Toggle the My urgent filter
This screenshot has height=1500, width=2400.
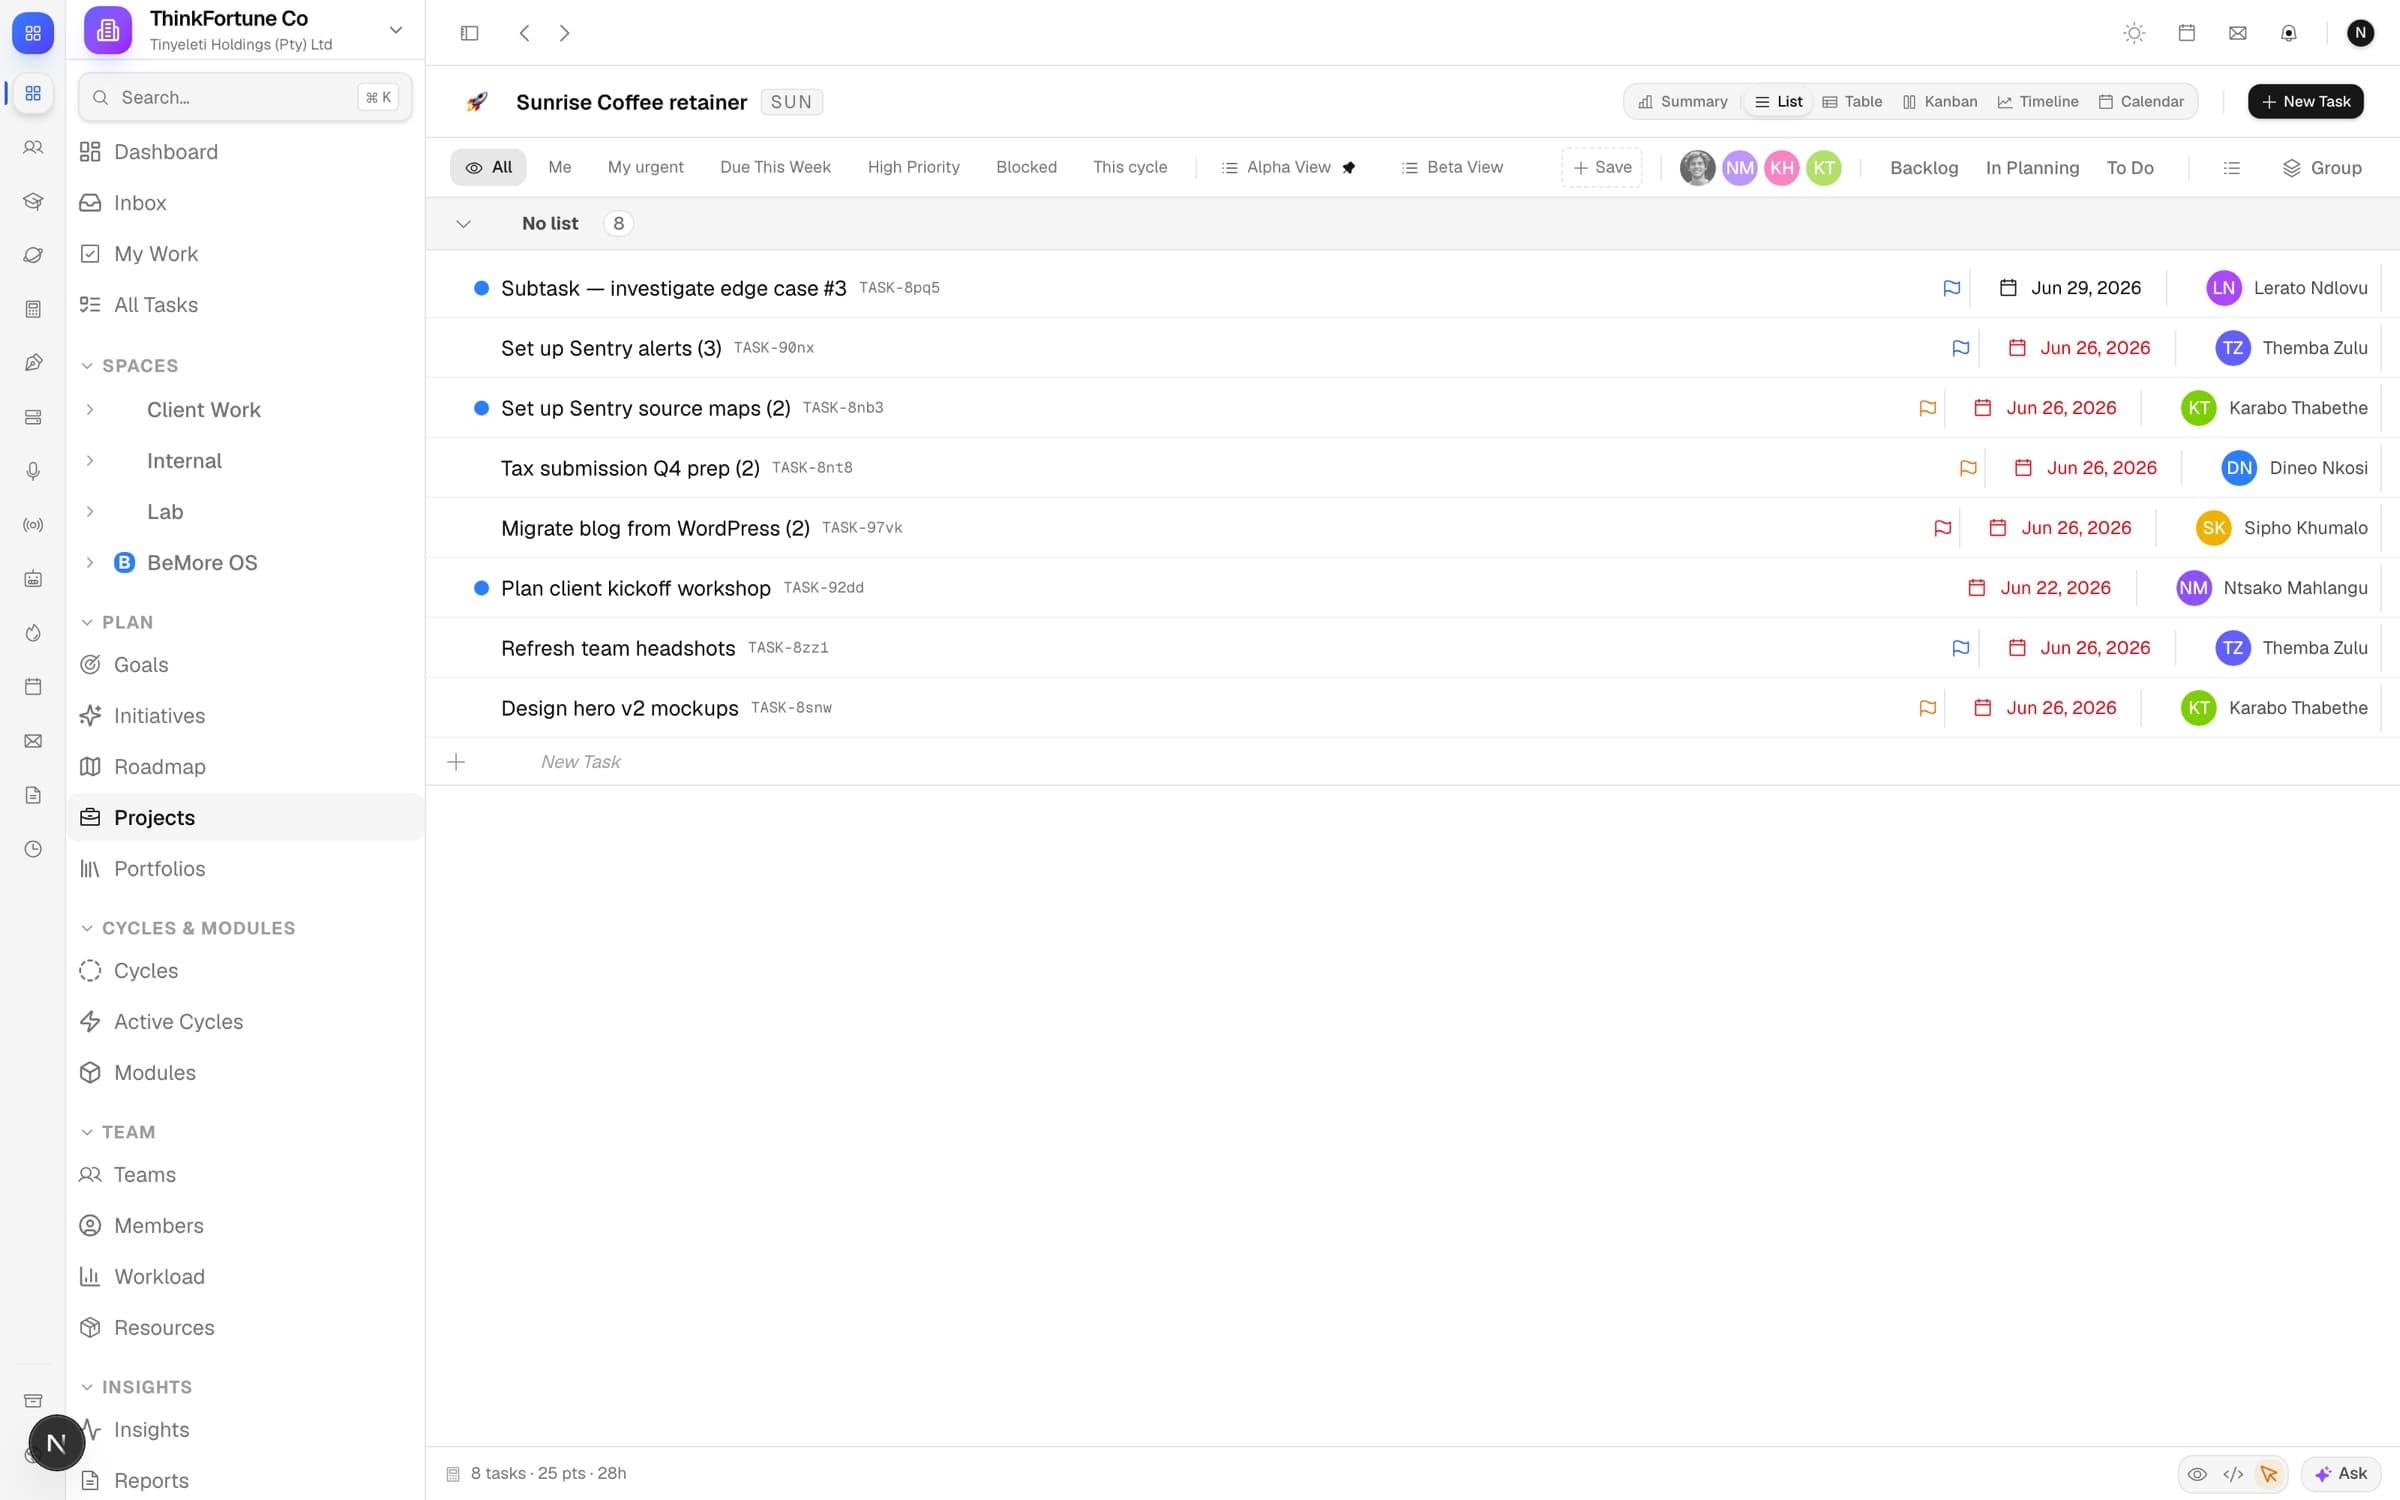coord(646,168)
